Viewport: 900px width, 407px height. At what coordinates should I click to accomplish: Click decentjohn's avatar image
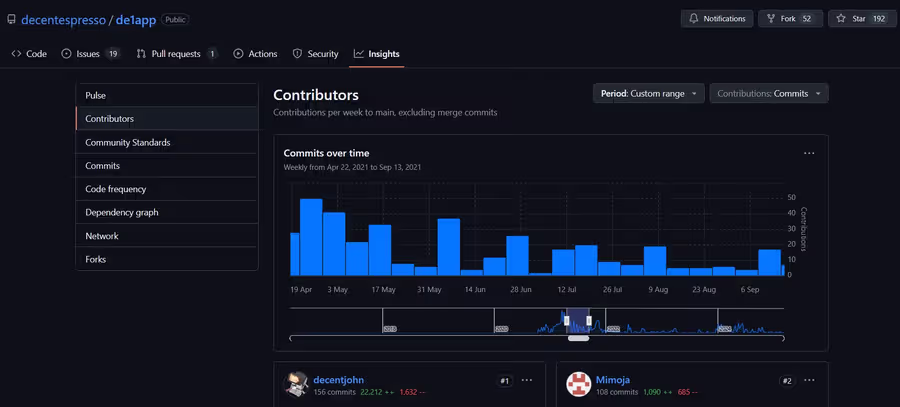tap(297, 384)
